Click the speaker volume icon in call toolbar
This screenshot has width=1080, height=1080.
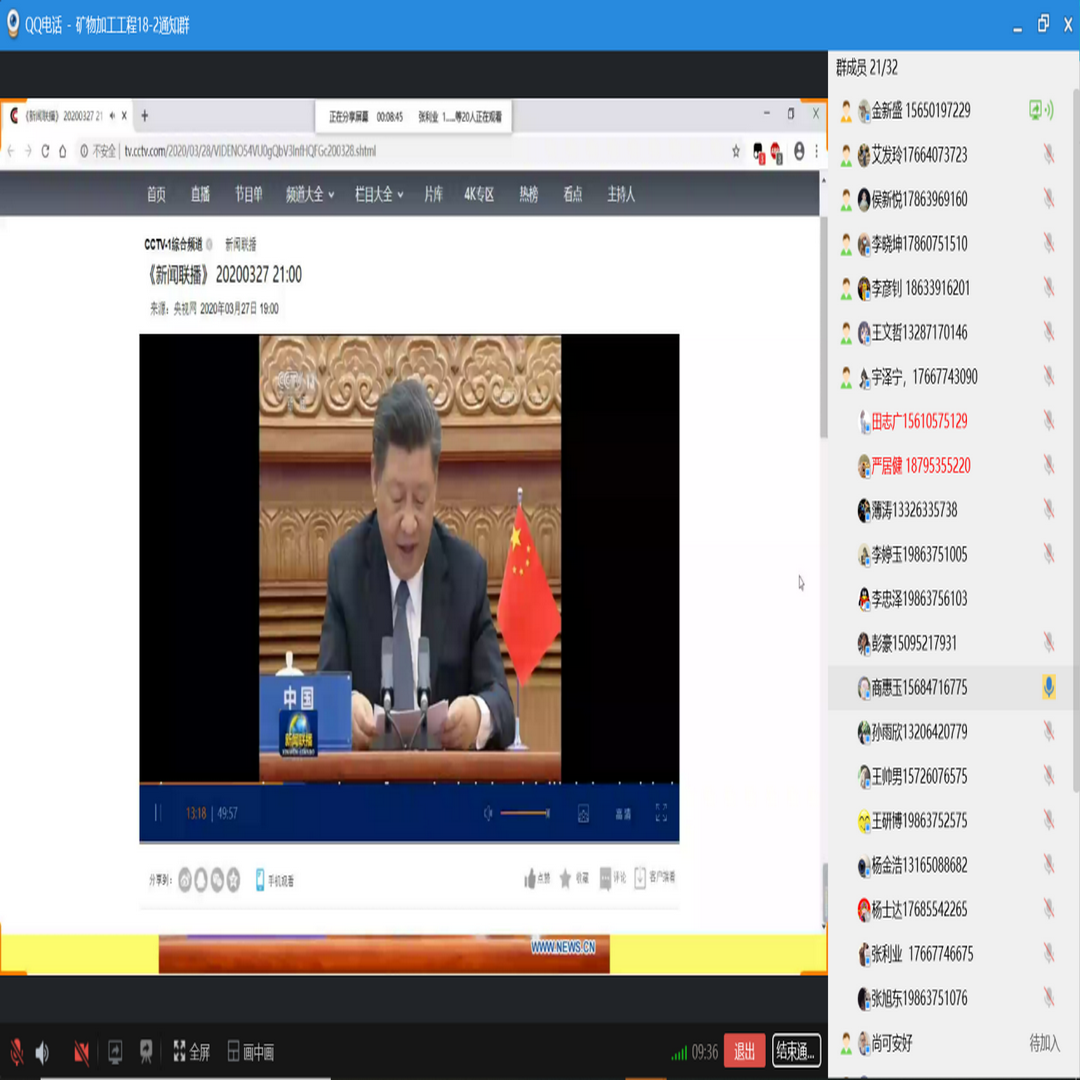[43, 1052]
